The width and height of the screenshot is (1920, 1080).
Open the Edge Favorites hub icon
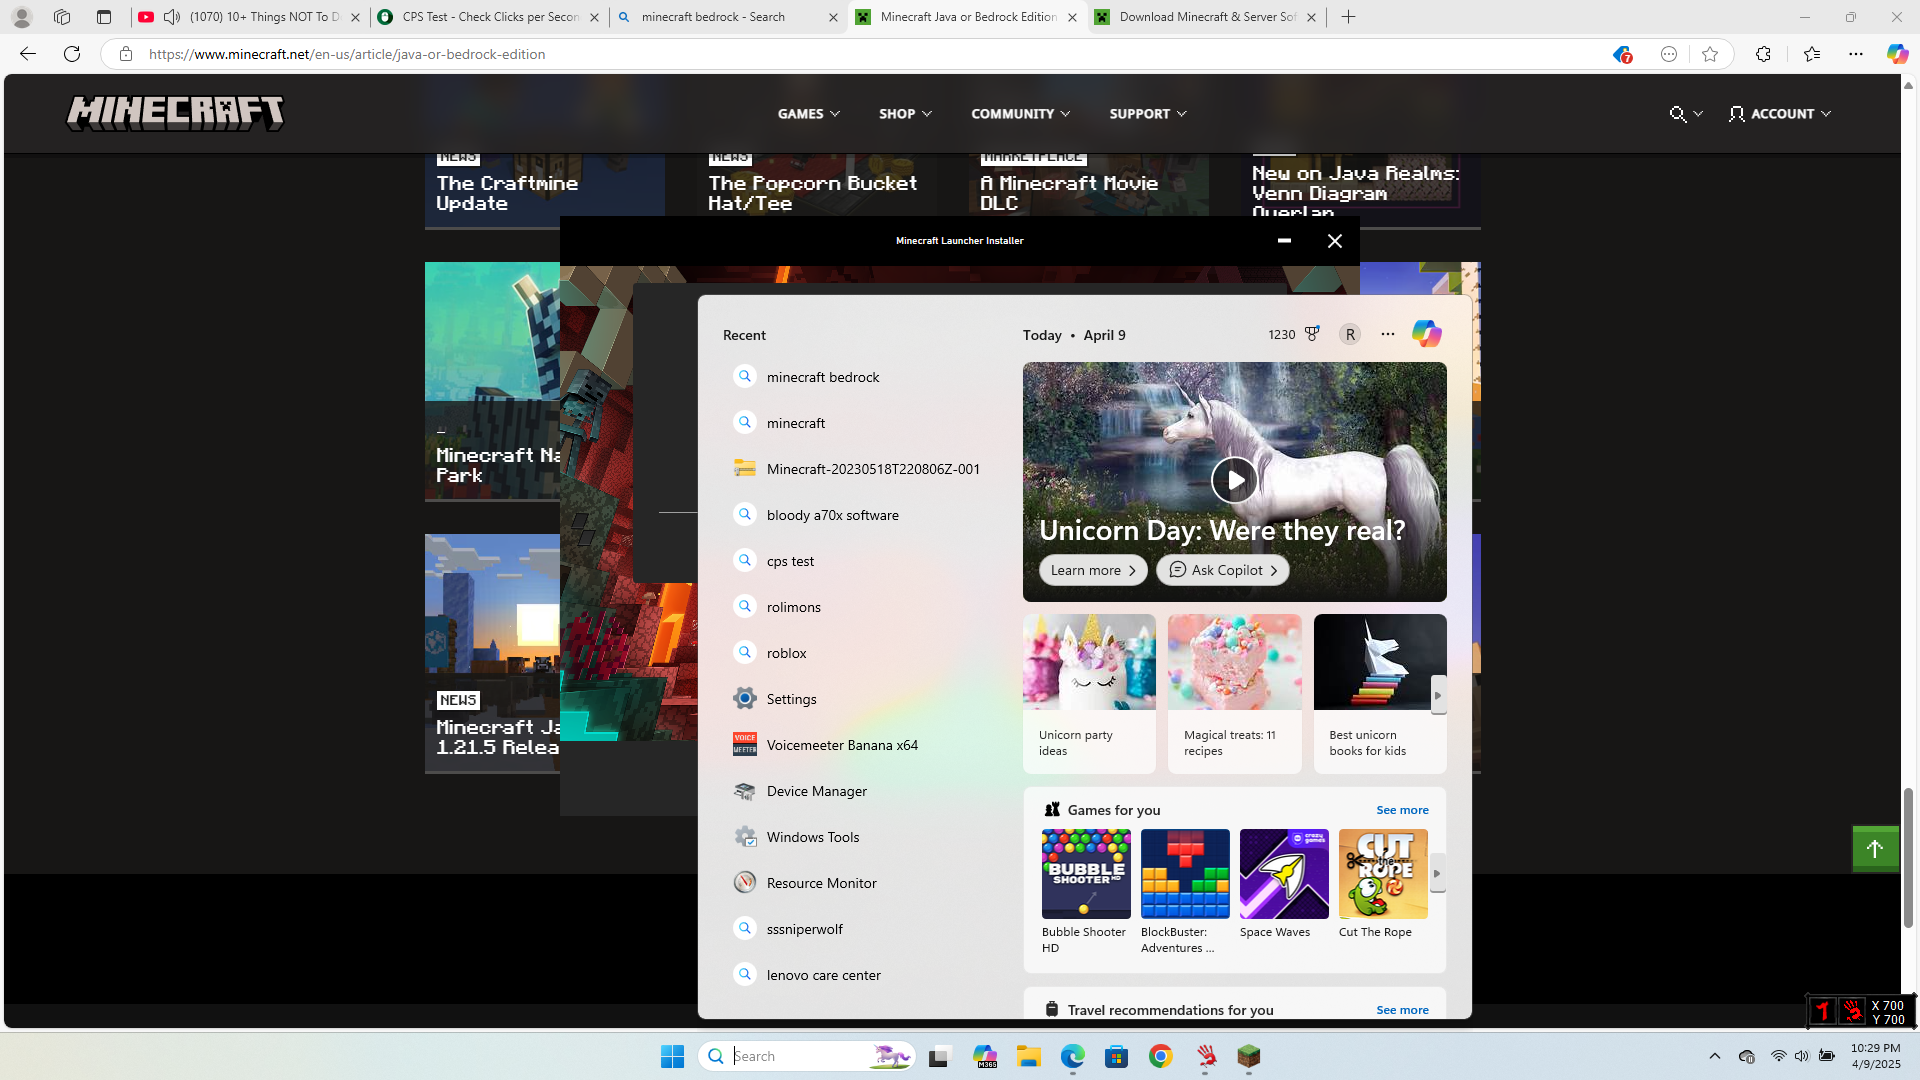click(x=1812, y=54)
